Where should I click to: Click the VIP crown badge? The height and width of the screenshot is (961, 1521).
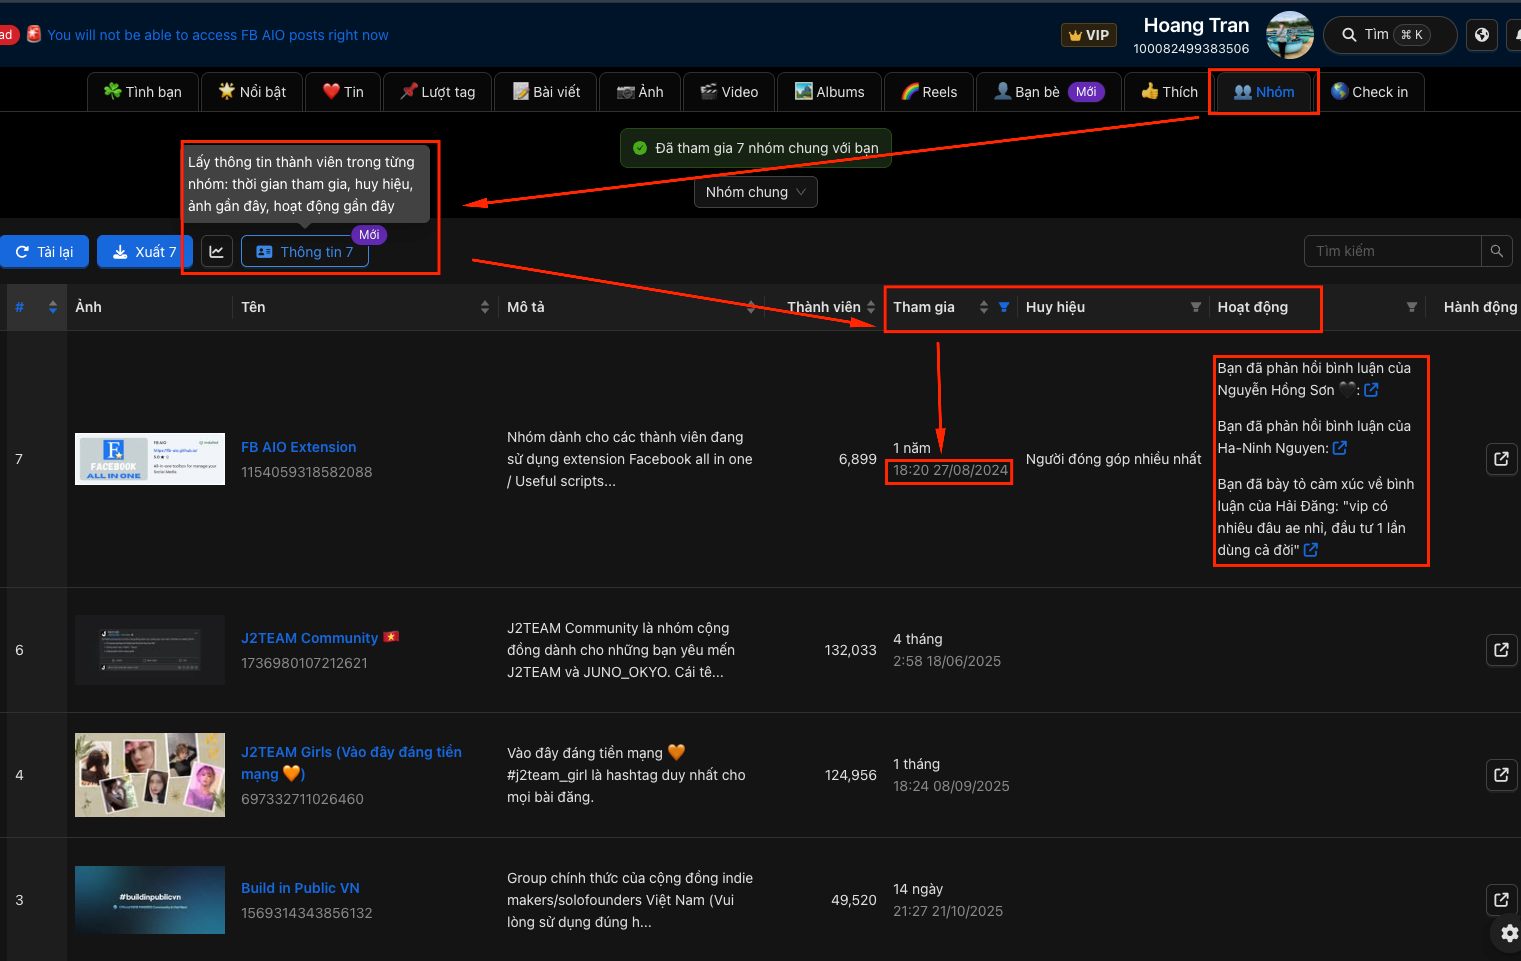tap(1088, 35)
